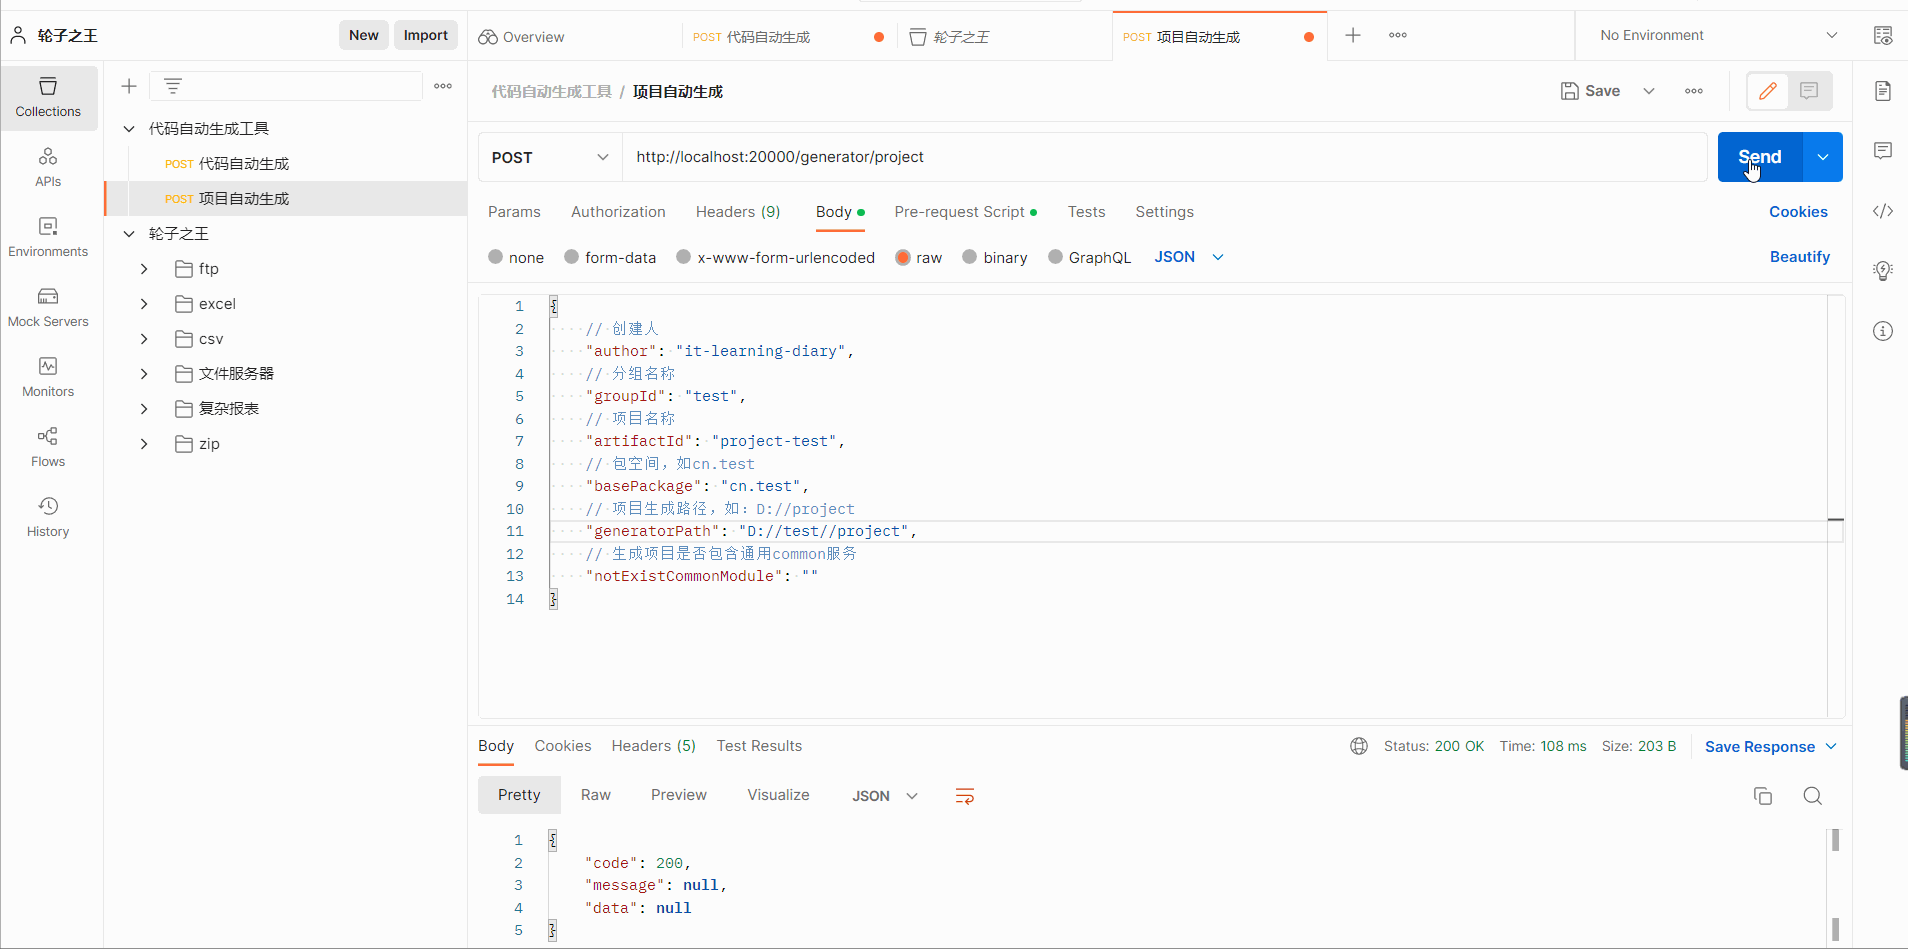Open the Flows sidebar panel
Viewport: 1908px width, 949px height.
(x=48, y=448)
